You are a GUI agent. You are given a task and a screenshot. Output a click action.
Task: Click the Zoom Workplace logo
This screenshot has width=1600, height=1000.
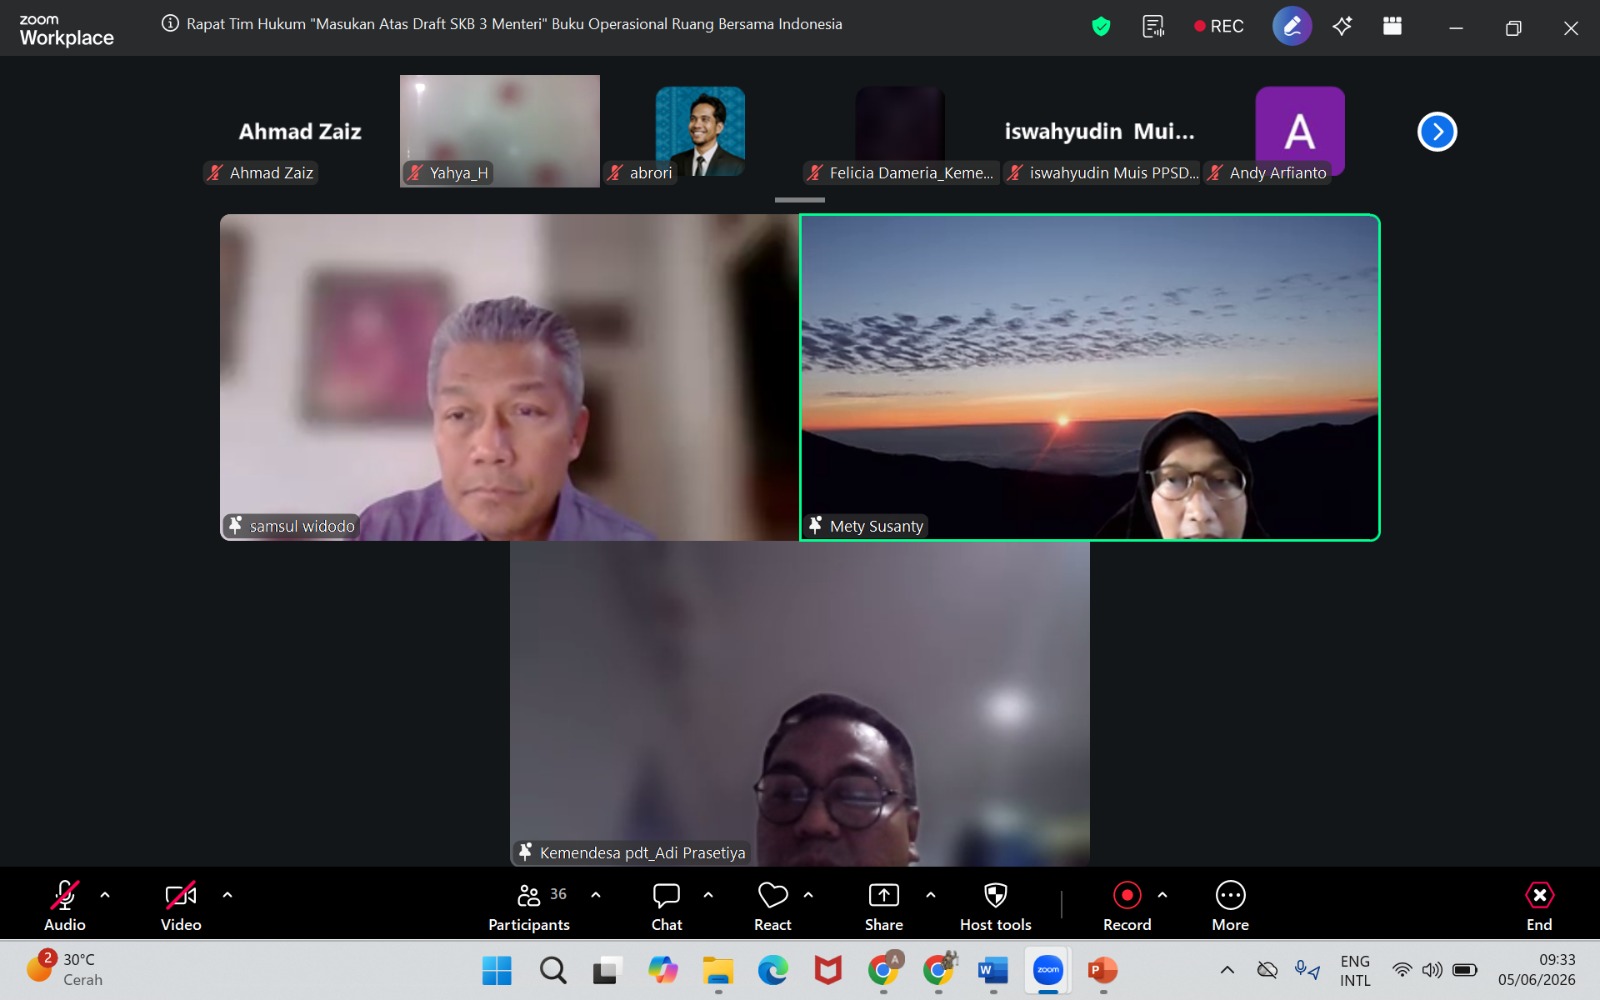tap(66, 31)
